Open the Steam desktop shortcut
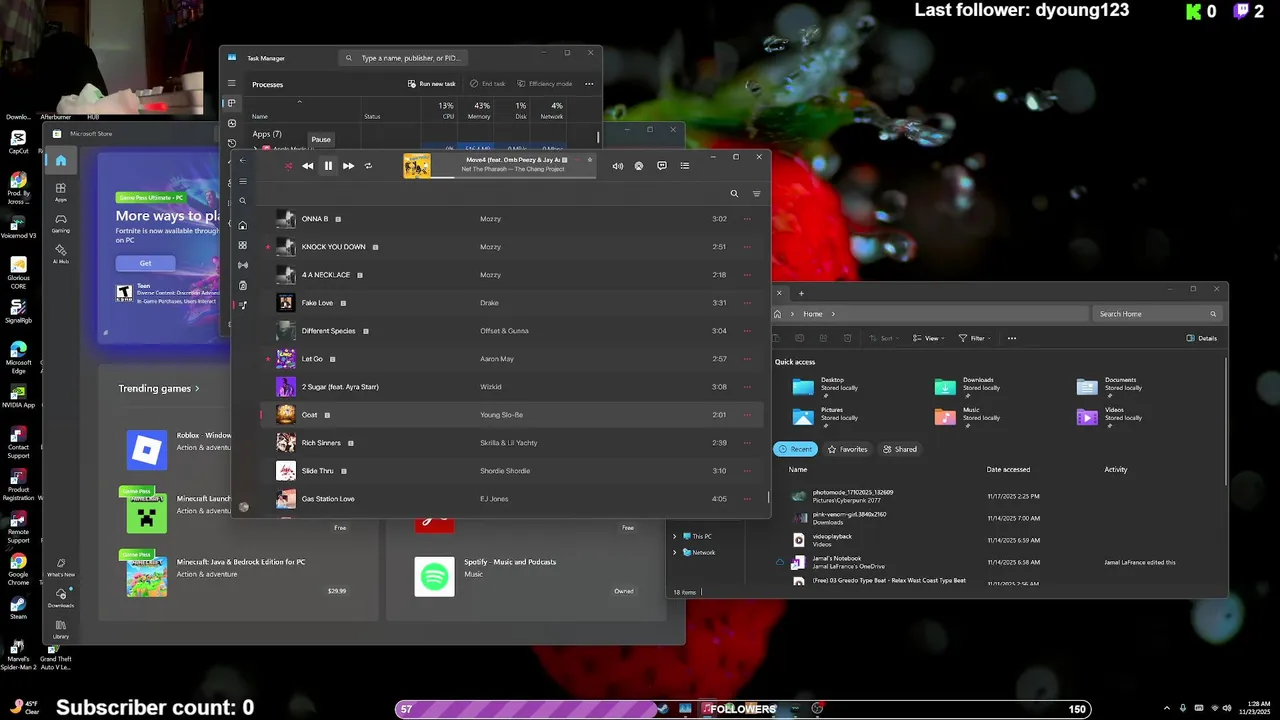 pos(18,607)
